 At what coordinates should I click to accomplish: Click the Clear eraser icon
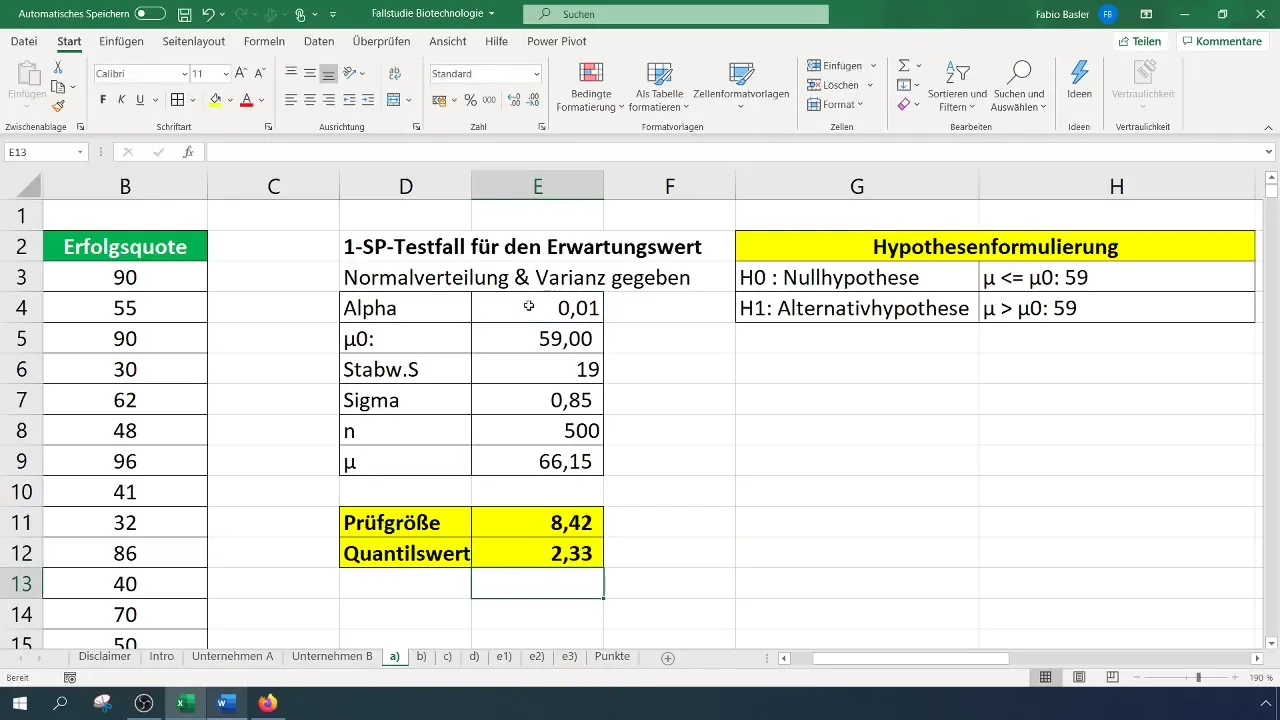point(903,104)
